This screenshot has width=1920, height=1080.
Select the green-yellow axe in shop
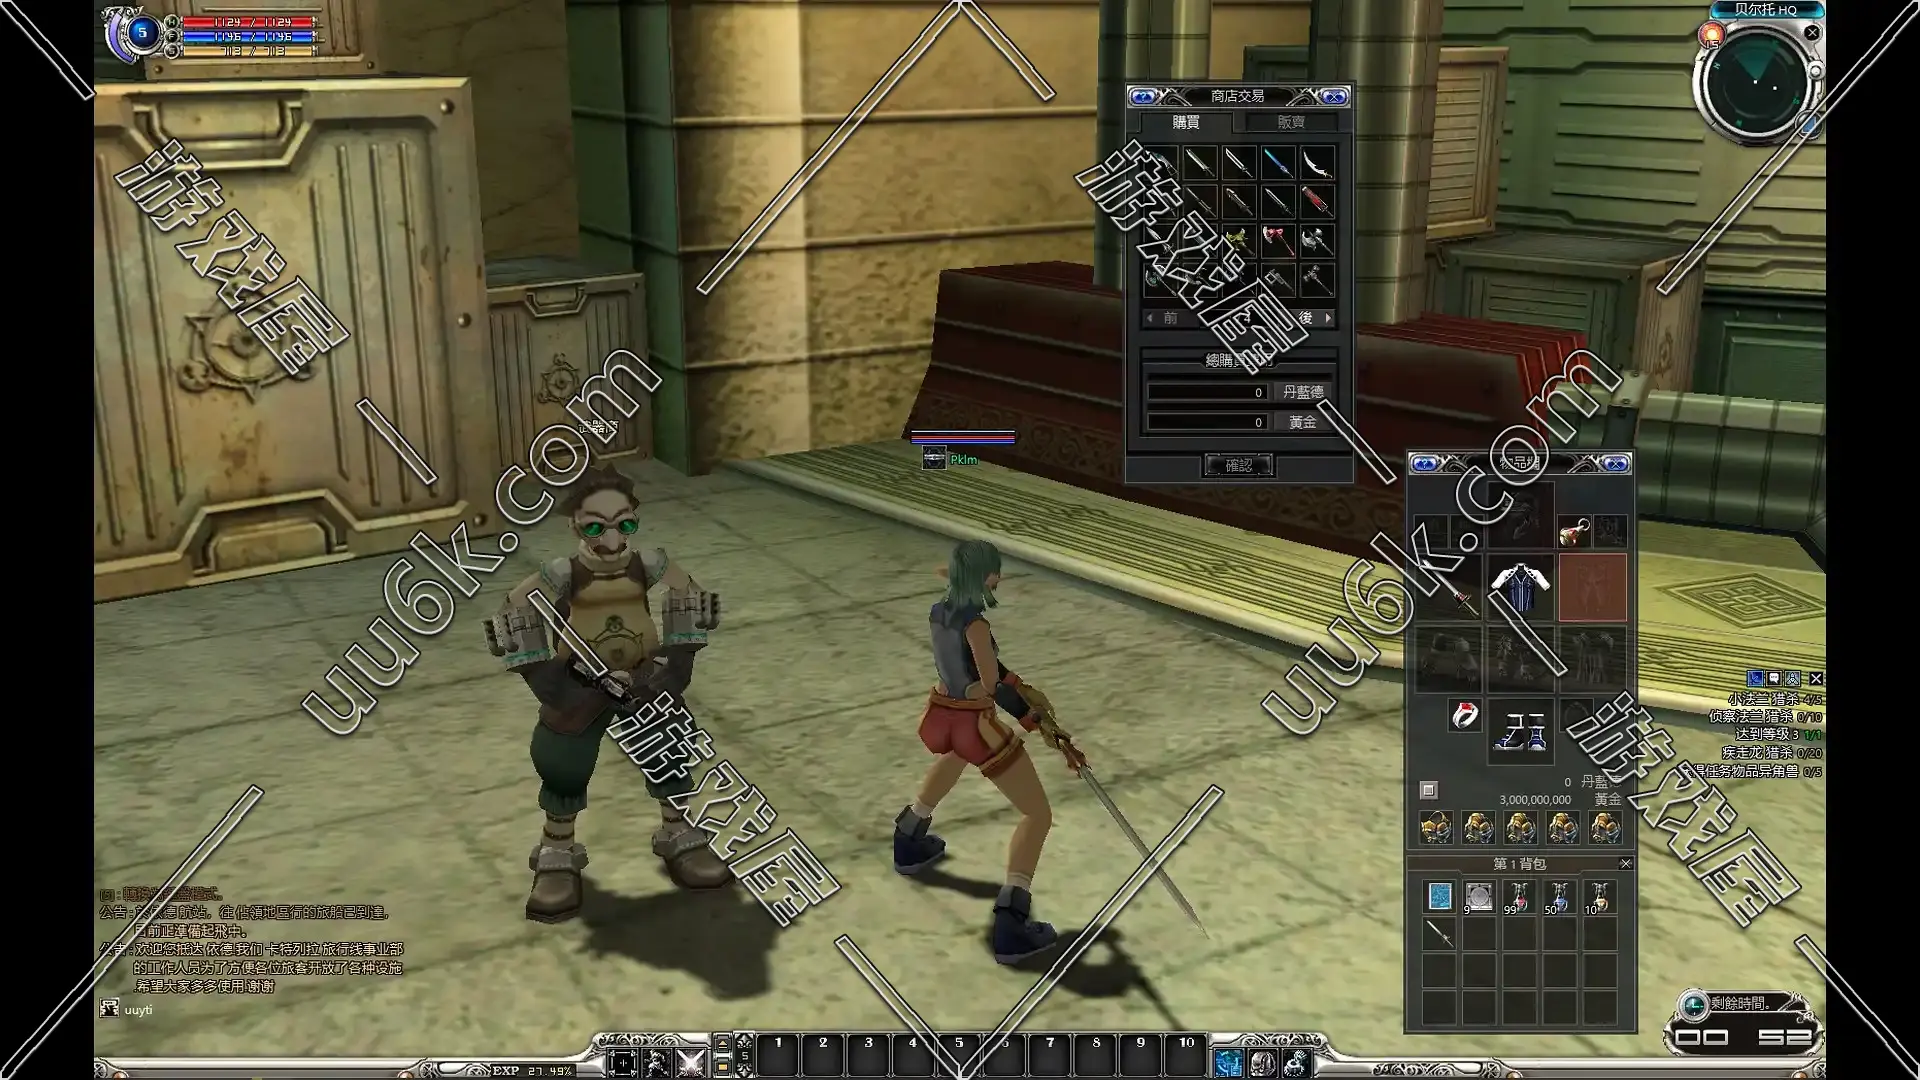(x=1239, y=240)
